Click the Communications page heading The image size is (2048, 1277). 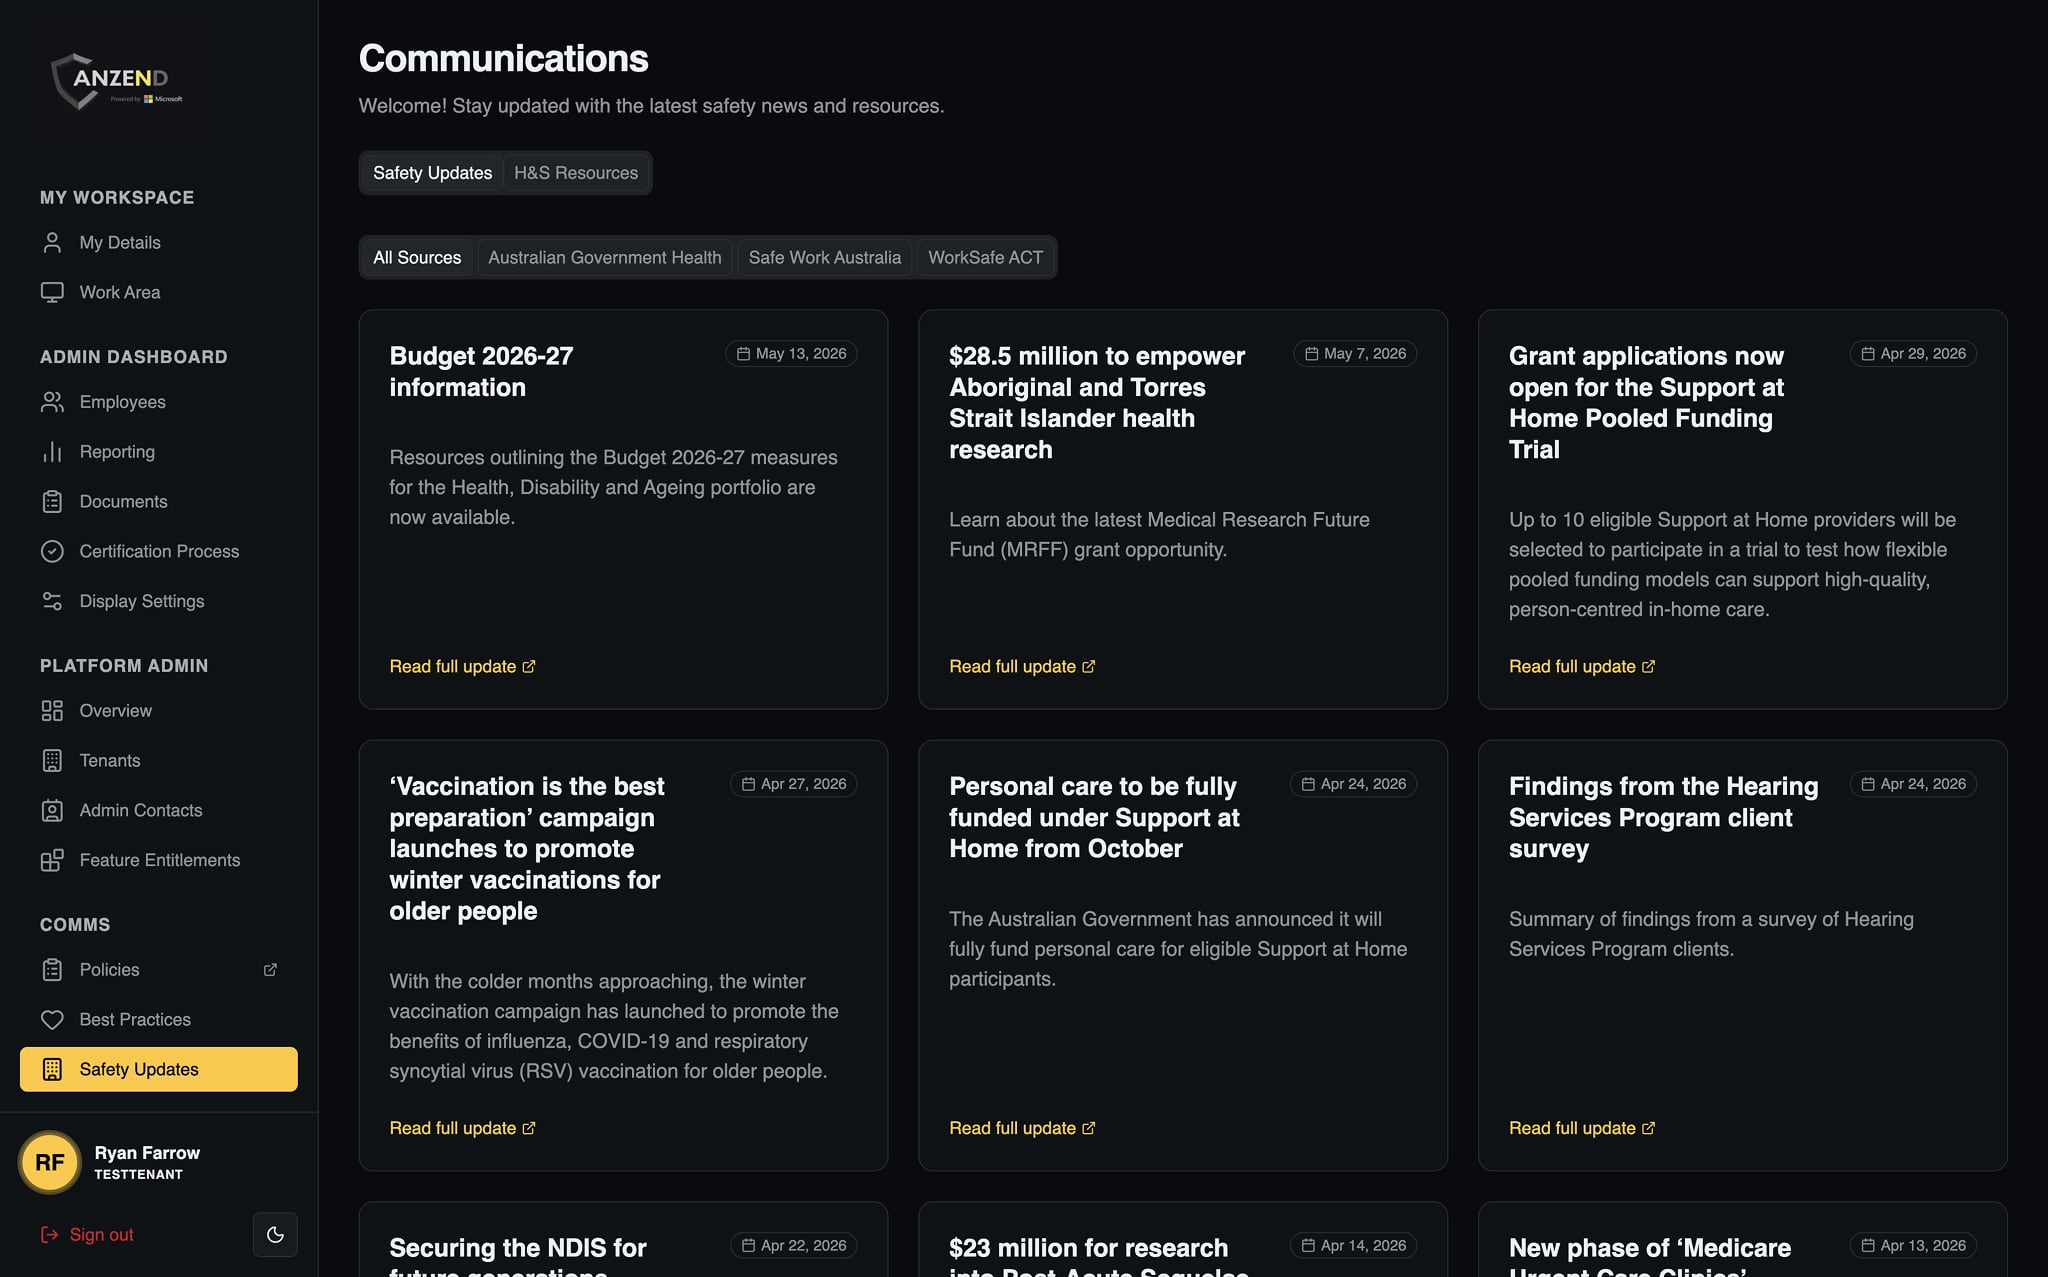pos(504,59)
